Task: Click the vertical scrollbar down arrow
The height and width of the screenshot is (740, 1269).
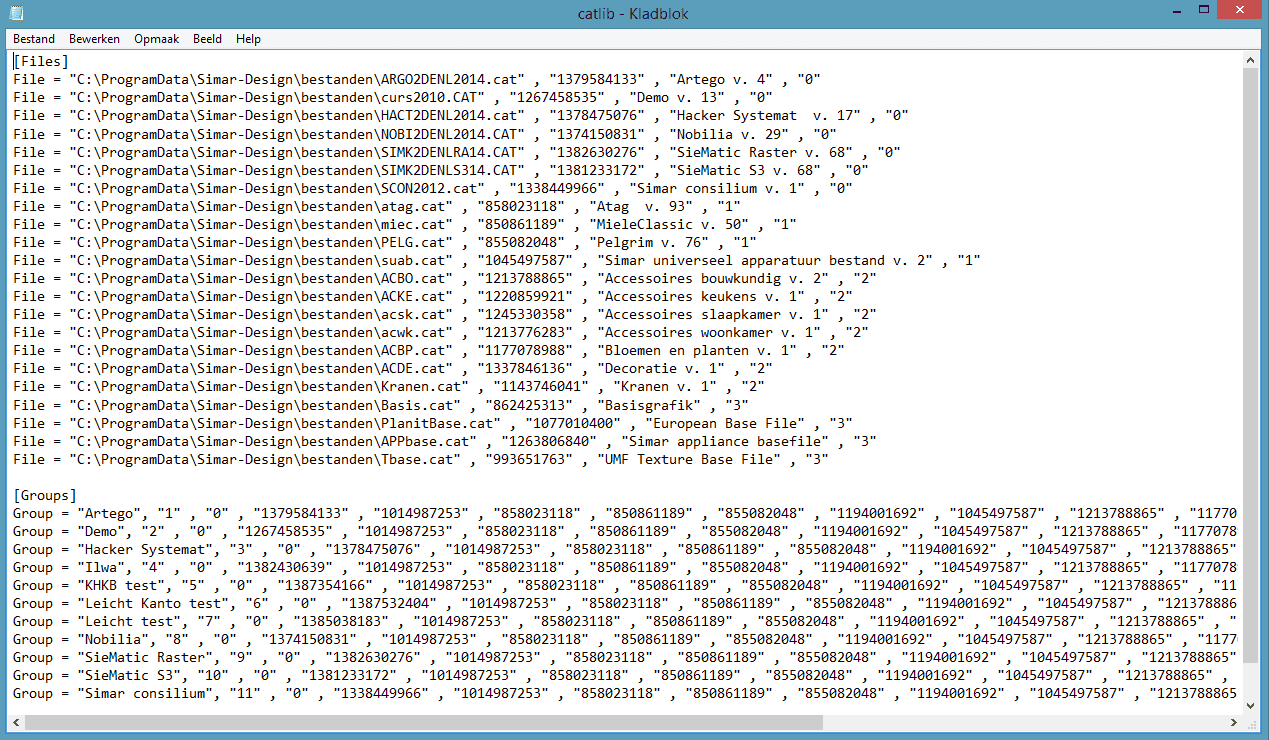Action: pyautogui.click(x=1250, y=704)
